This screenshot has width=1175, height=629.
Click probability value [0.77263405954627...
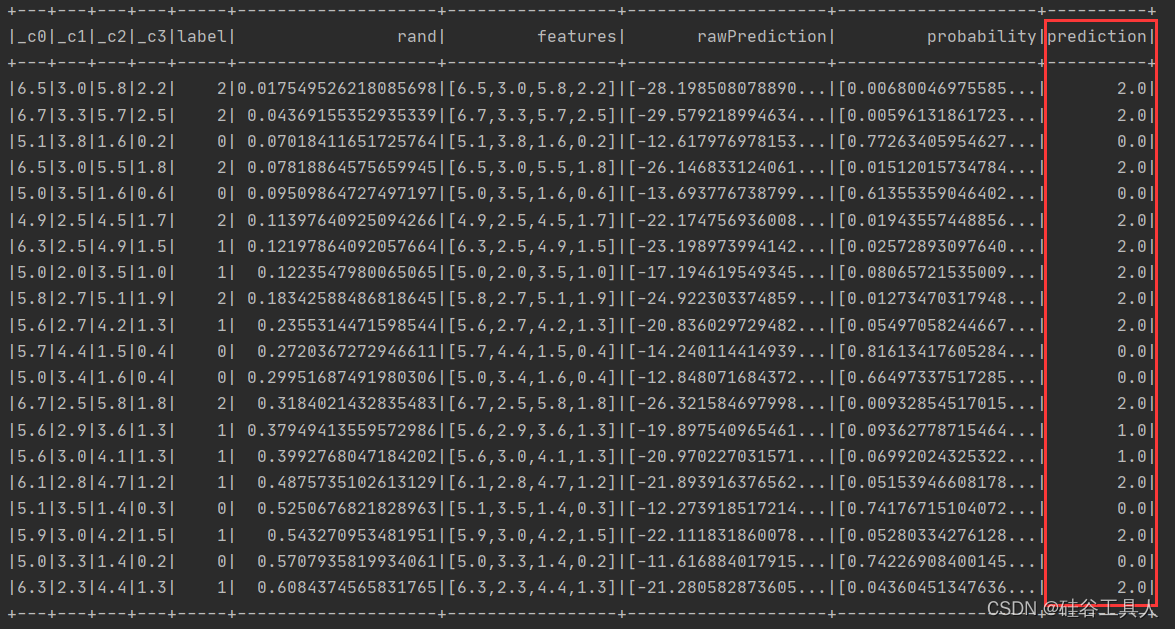pyautogui.click(x=937, y=142)
